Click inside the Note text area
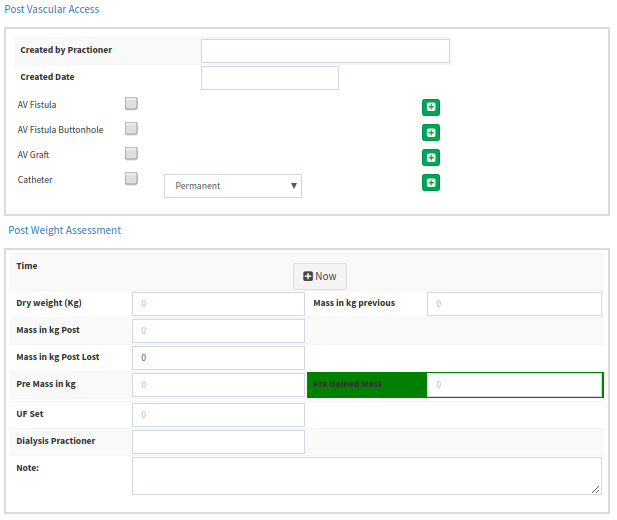 [x=366, y=475]
